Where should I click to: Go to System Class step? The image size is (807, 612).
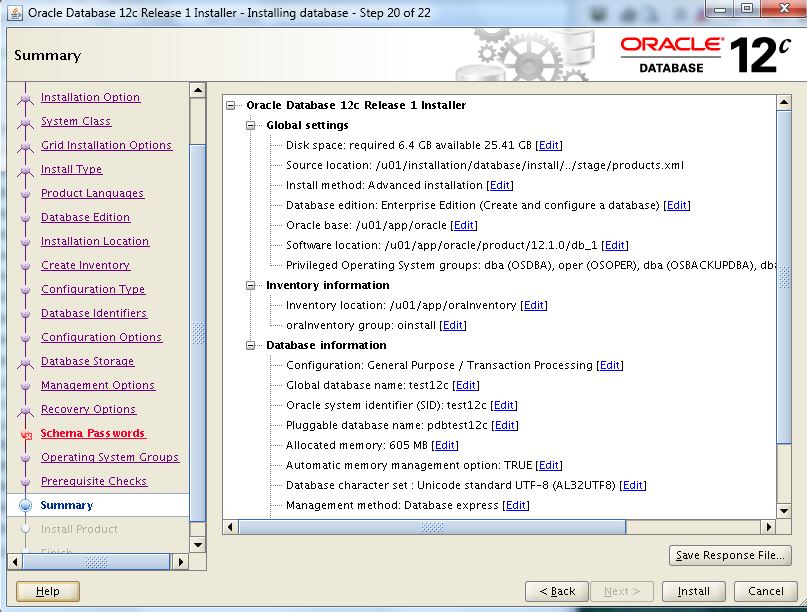(x=76, y=121)
